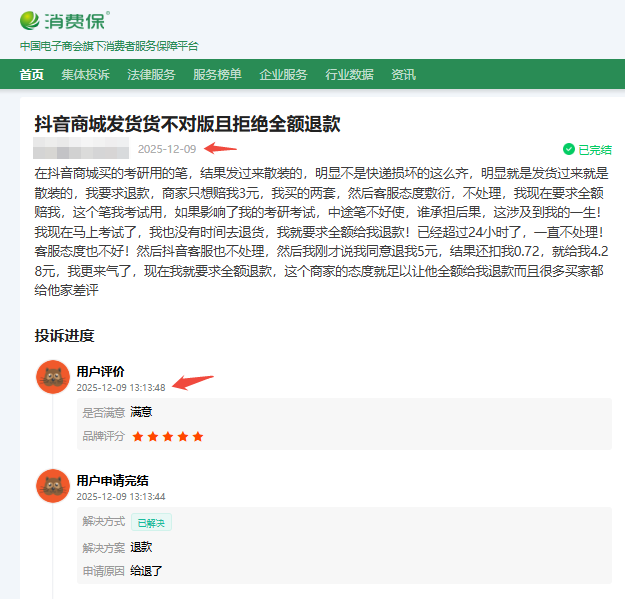
Task: Click the 消费保 green leaf logo
Action: tap(32, 20)
